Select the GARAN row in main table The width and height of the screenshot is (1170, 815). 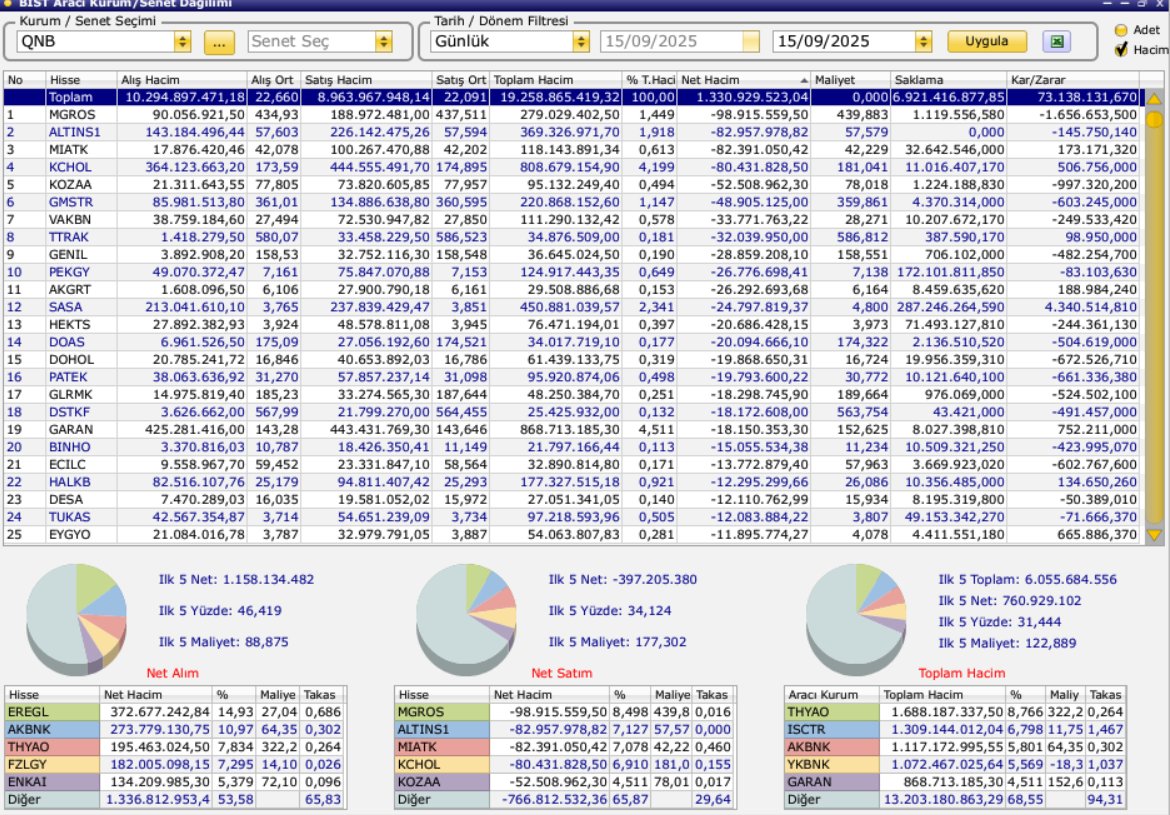tap(572, 430)
